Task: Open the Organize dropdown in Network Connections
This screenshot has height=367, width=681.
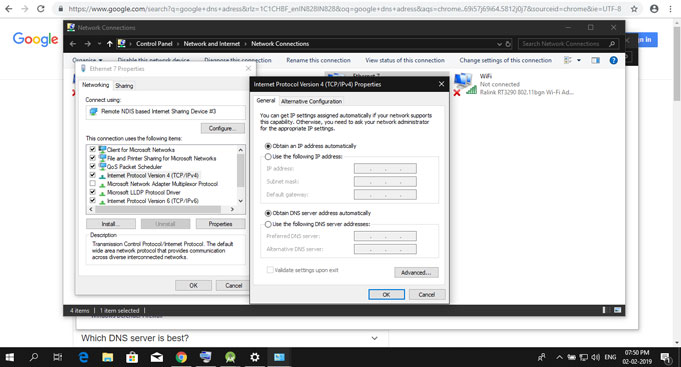Action: 87,60
